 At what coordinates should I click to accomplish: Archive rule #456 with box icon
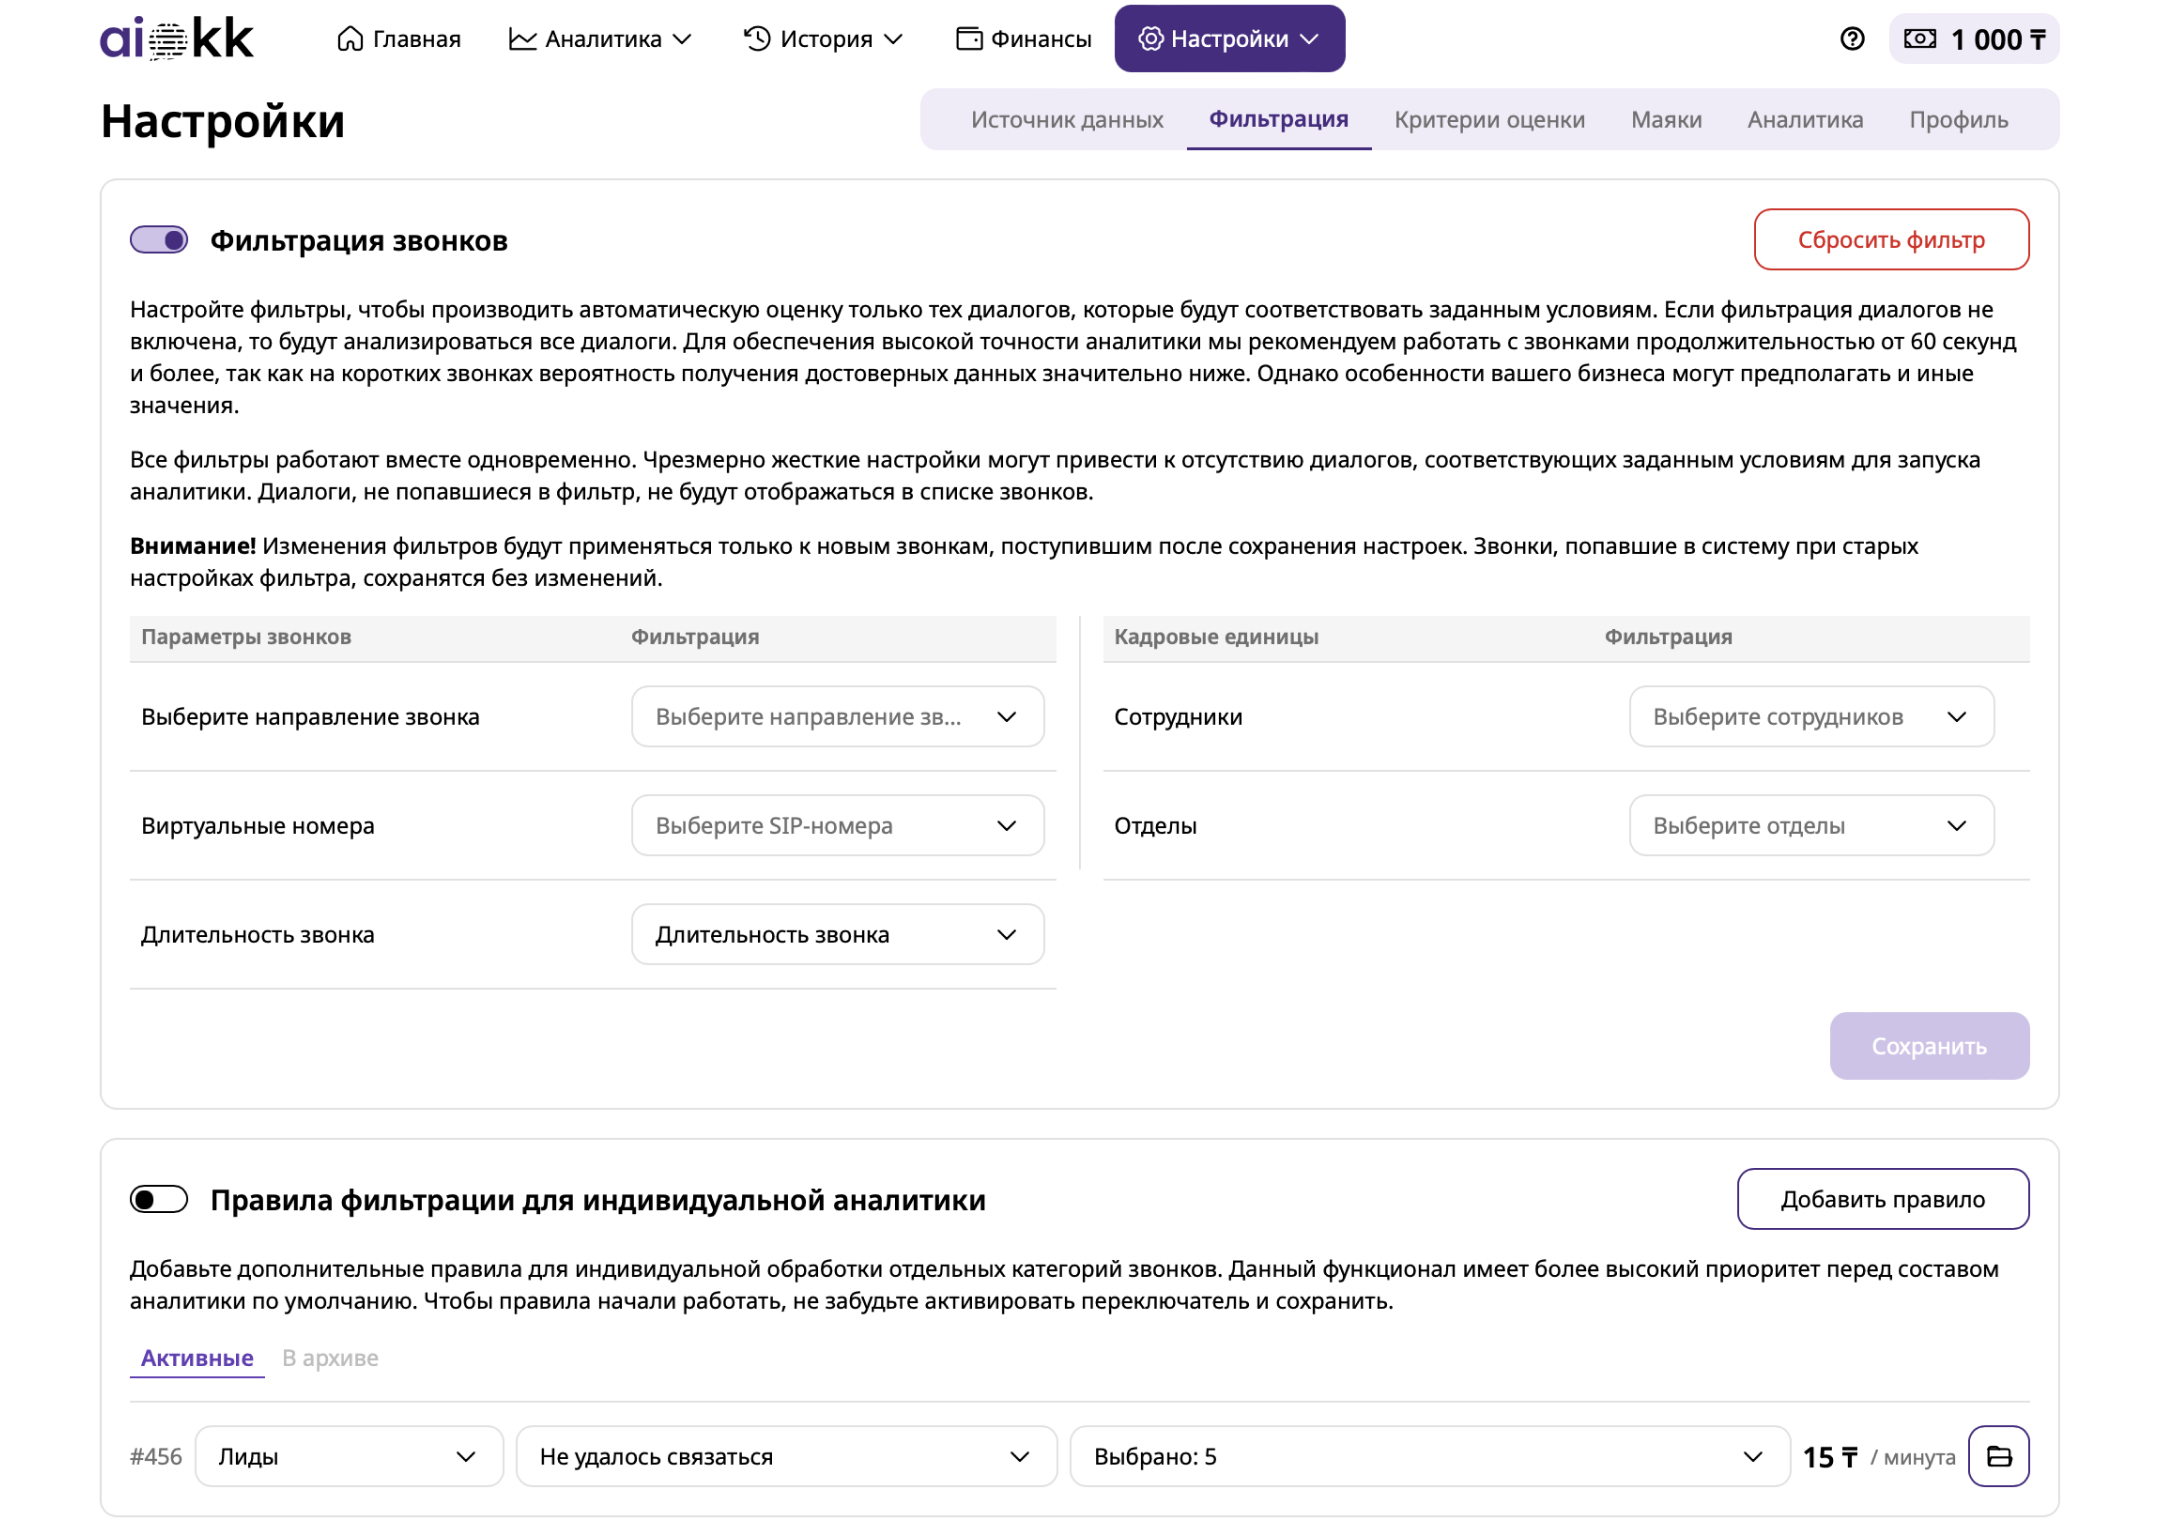pyautogui.click(x=1998, y=1456)
